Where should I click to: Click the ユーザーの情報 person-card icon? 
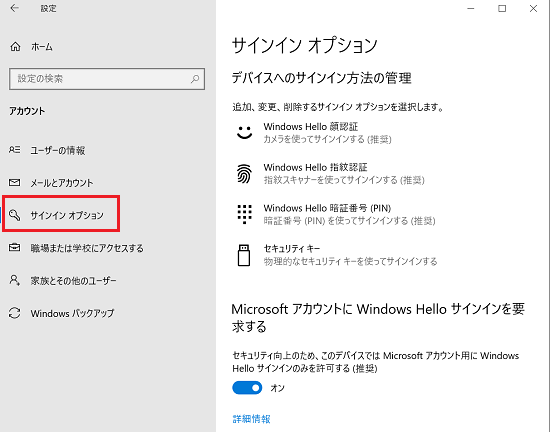coord(14,150)
